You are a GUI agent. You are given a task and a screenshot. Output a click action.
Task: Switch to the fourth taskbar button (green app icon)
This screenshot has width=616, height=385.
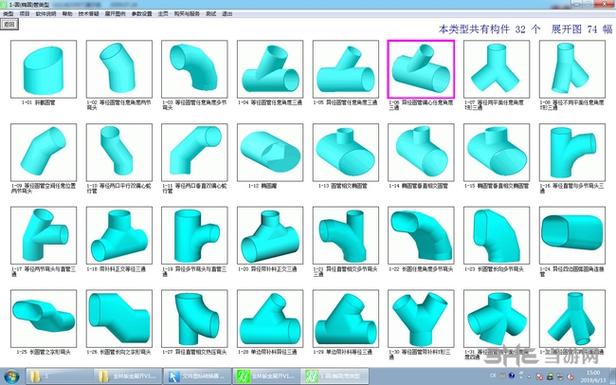[x=266, y=376]
